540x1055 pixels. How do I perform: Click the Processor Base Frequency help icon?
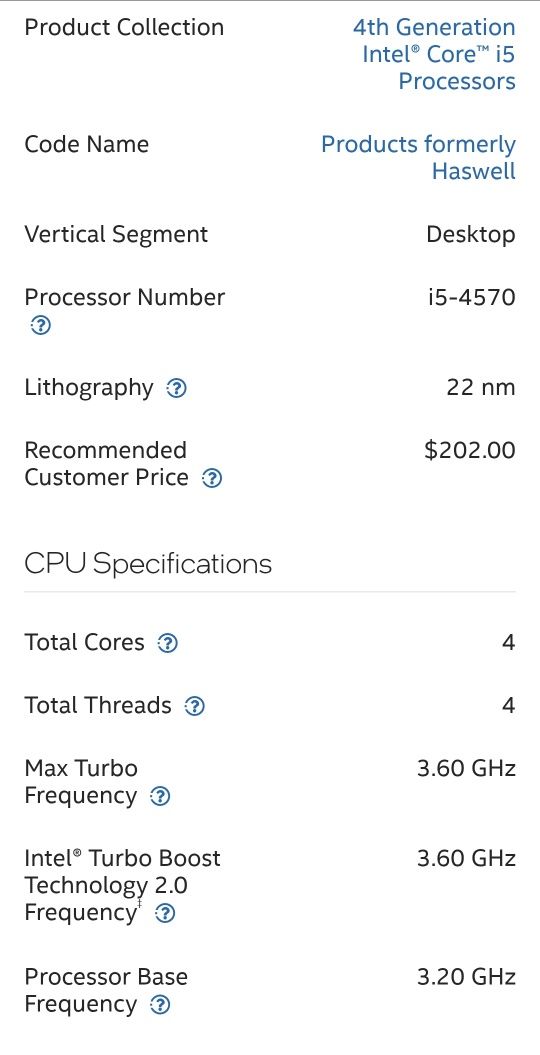159,1005
